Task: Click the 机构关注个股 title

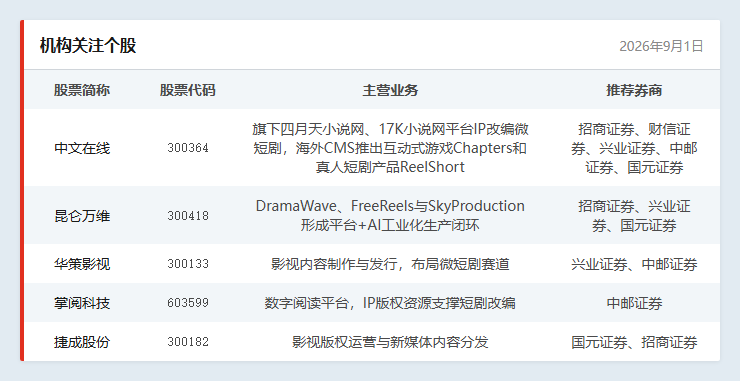Action: click(88, 46)
